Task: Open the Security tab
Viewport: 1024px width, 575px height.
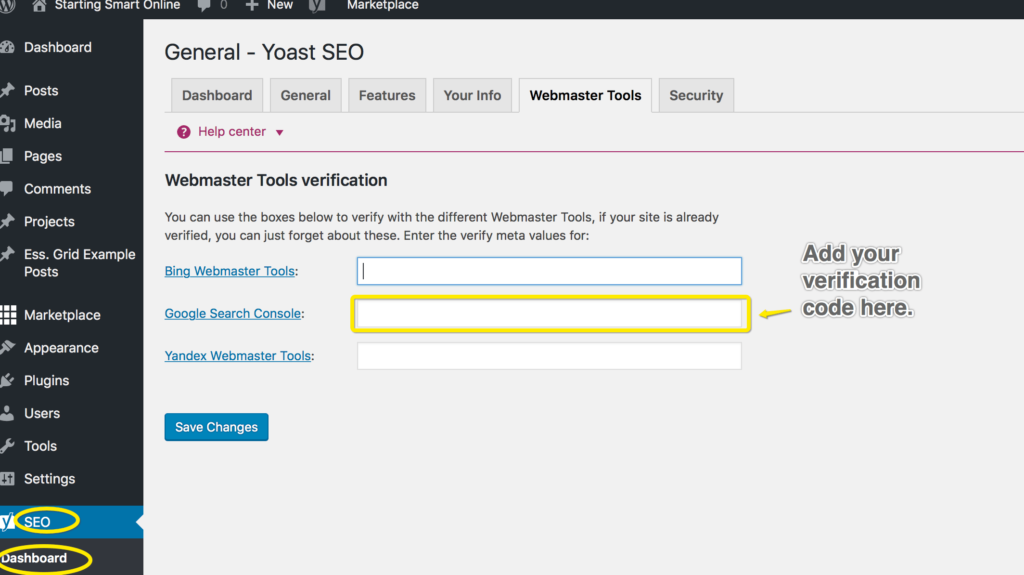Action: point(696,95)
